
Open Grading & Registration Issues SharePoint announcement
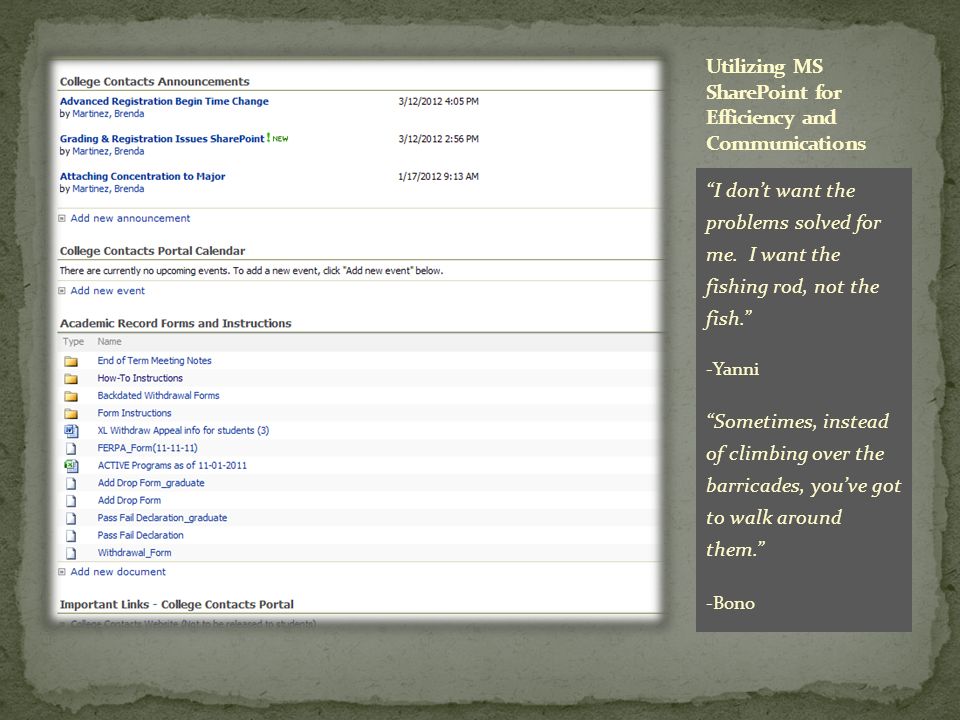tap(162, 138)
